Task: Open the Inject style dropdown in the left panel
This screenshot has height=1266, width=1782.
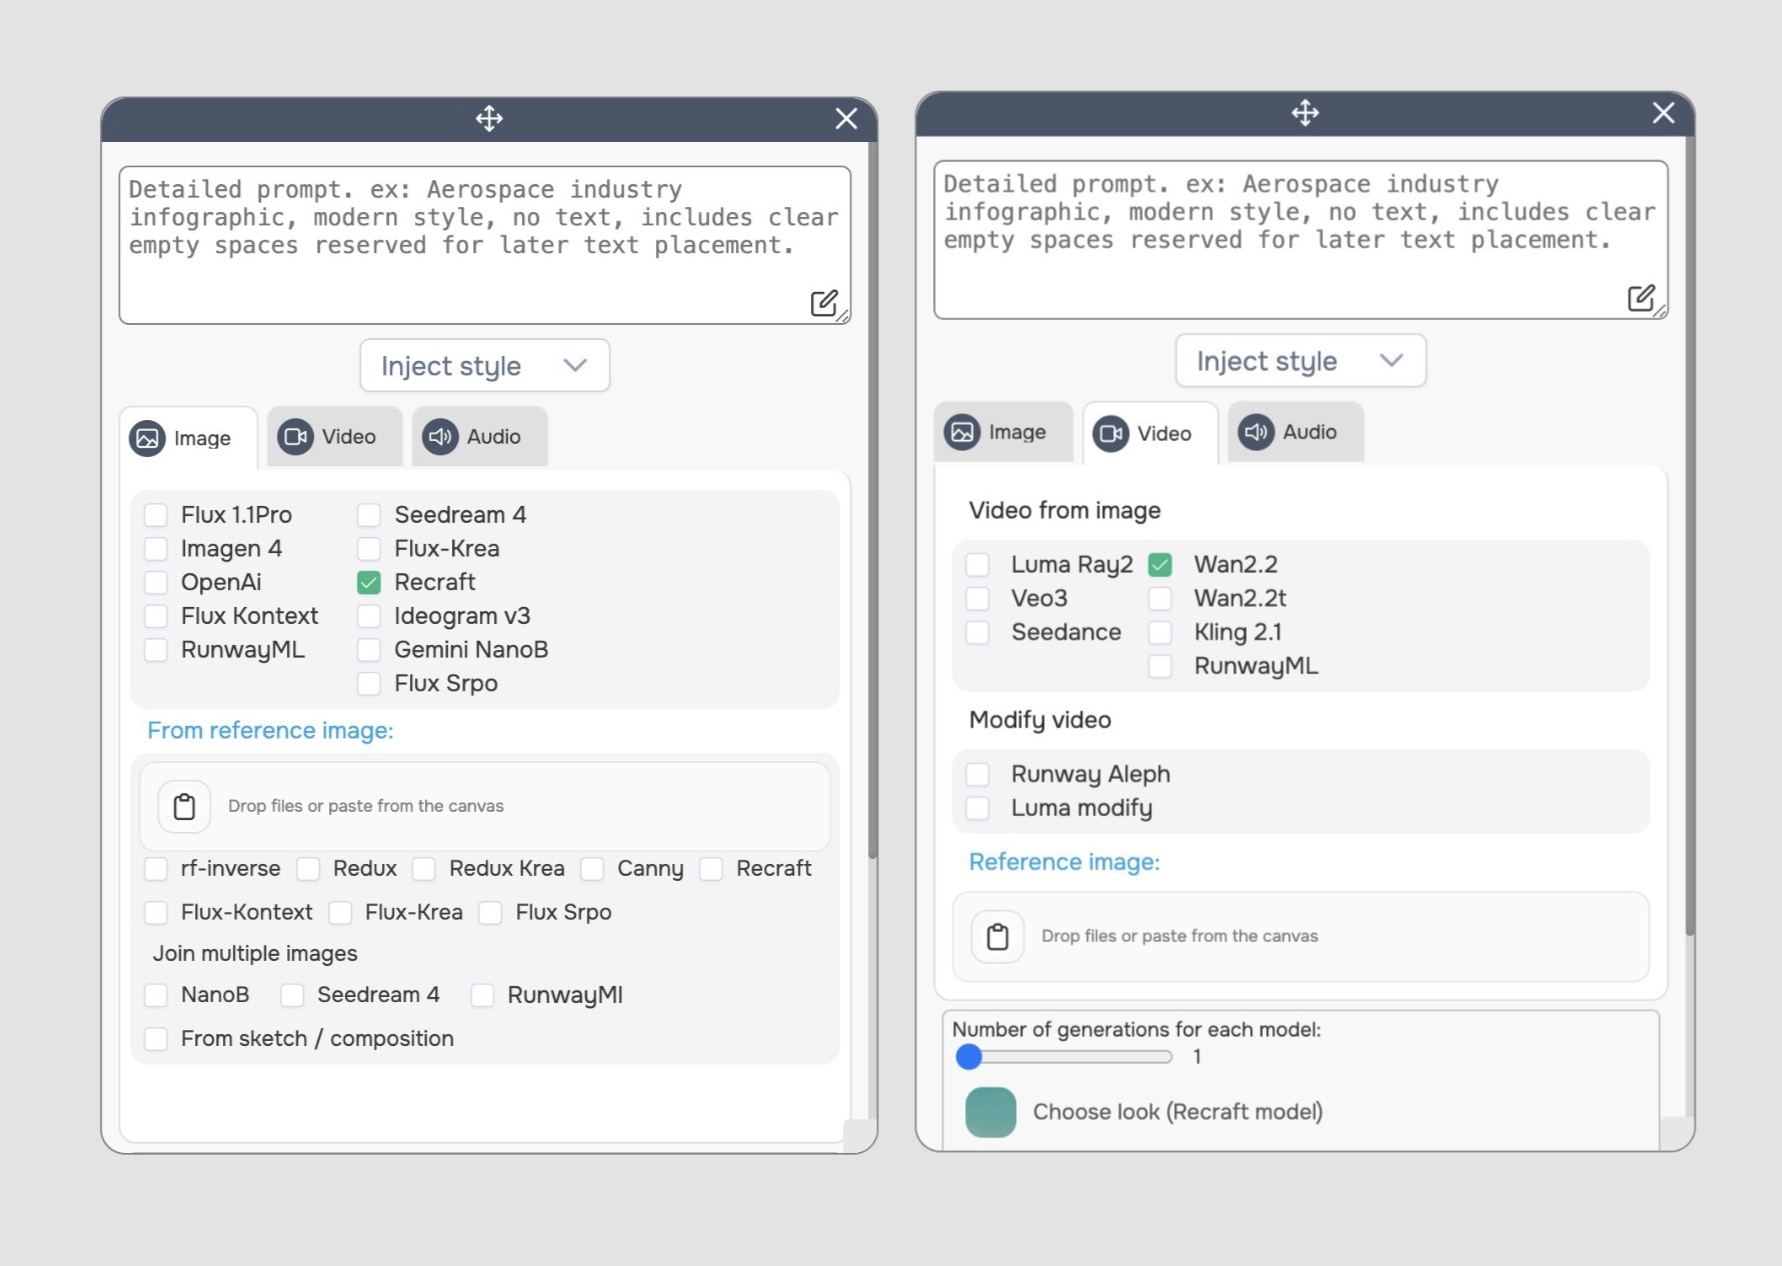Action: 484,366
